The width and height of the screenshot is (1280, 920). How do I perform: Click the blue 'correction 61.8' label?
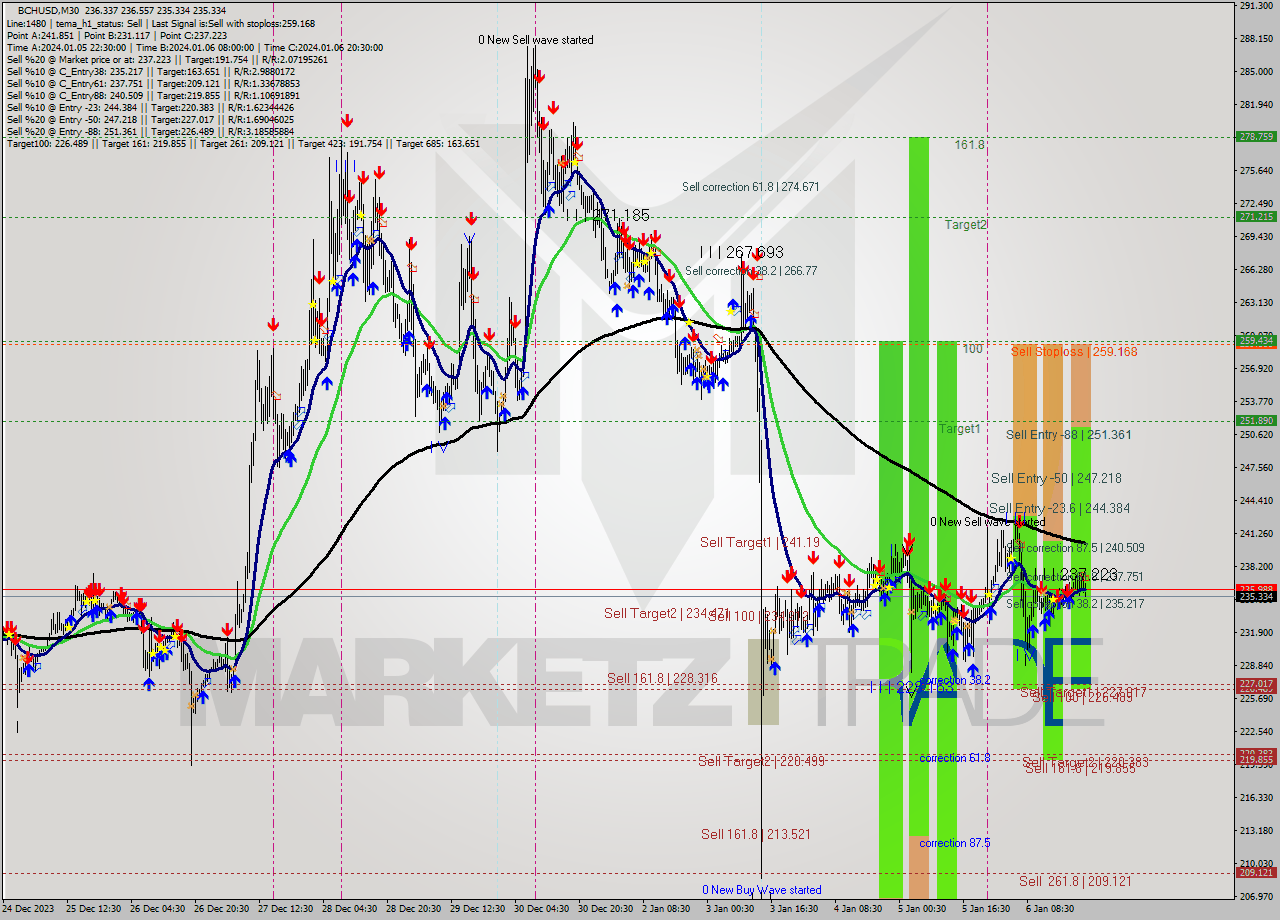955,758
